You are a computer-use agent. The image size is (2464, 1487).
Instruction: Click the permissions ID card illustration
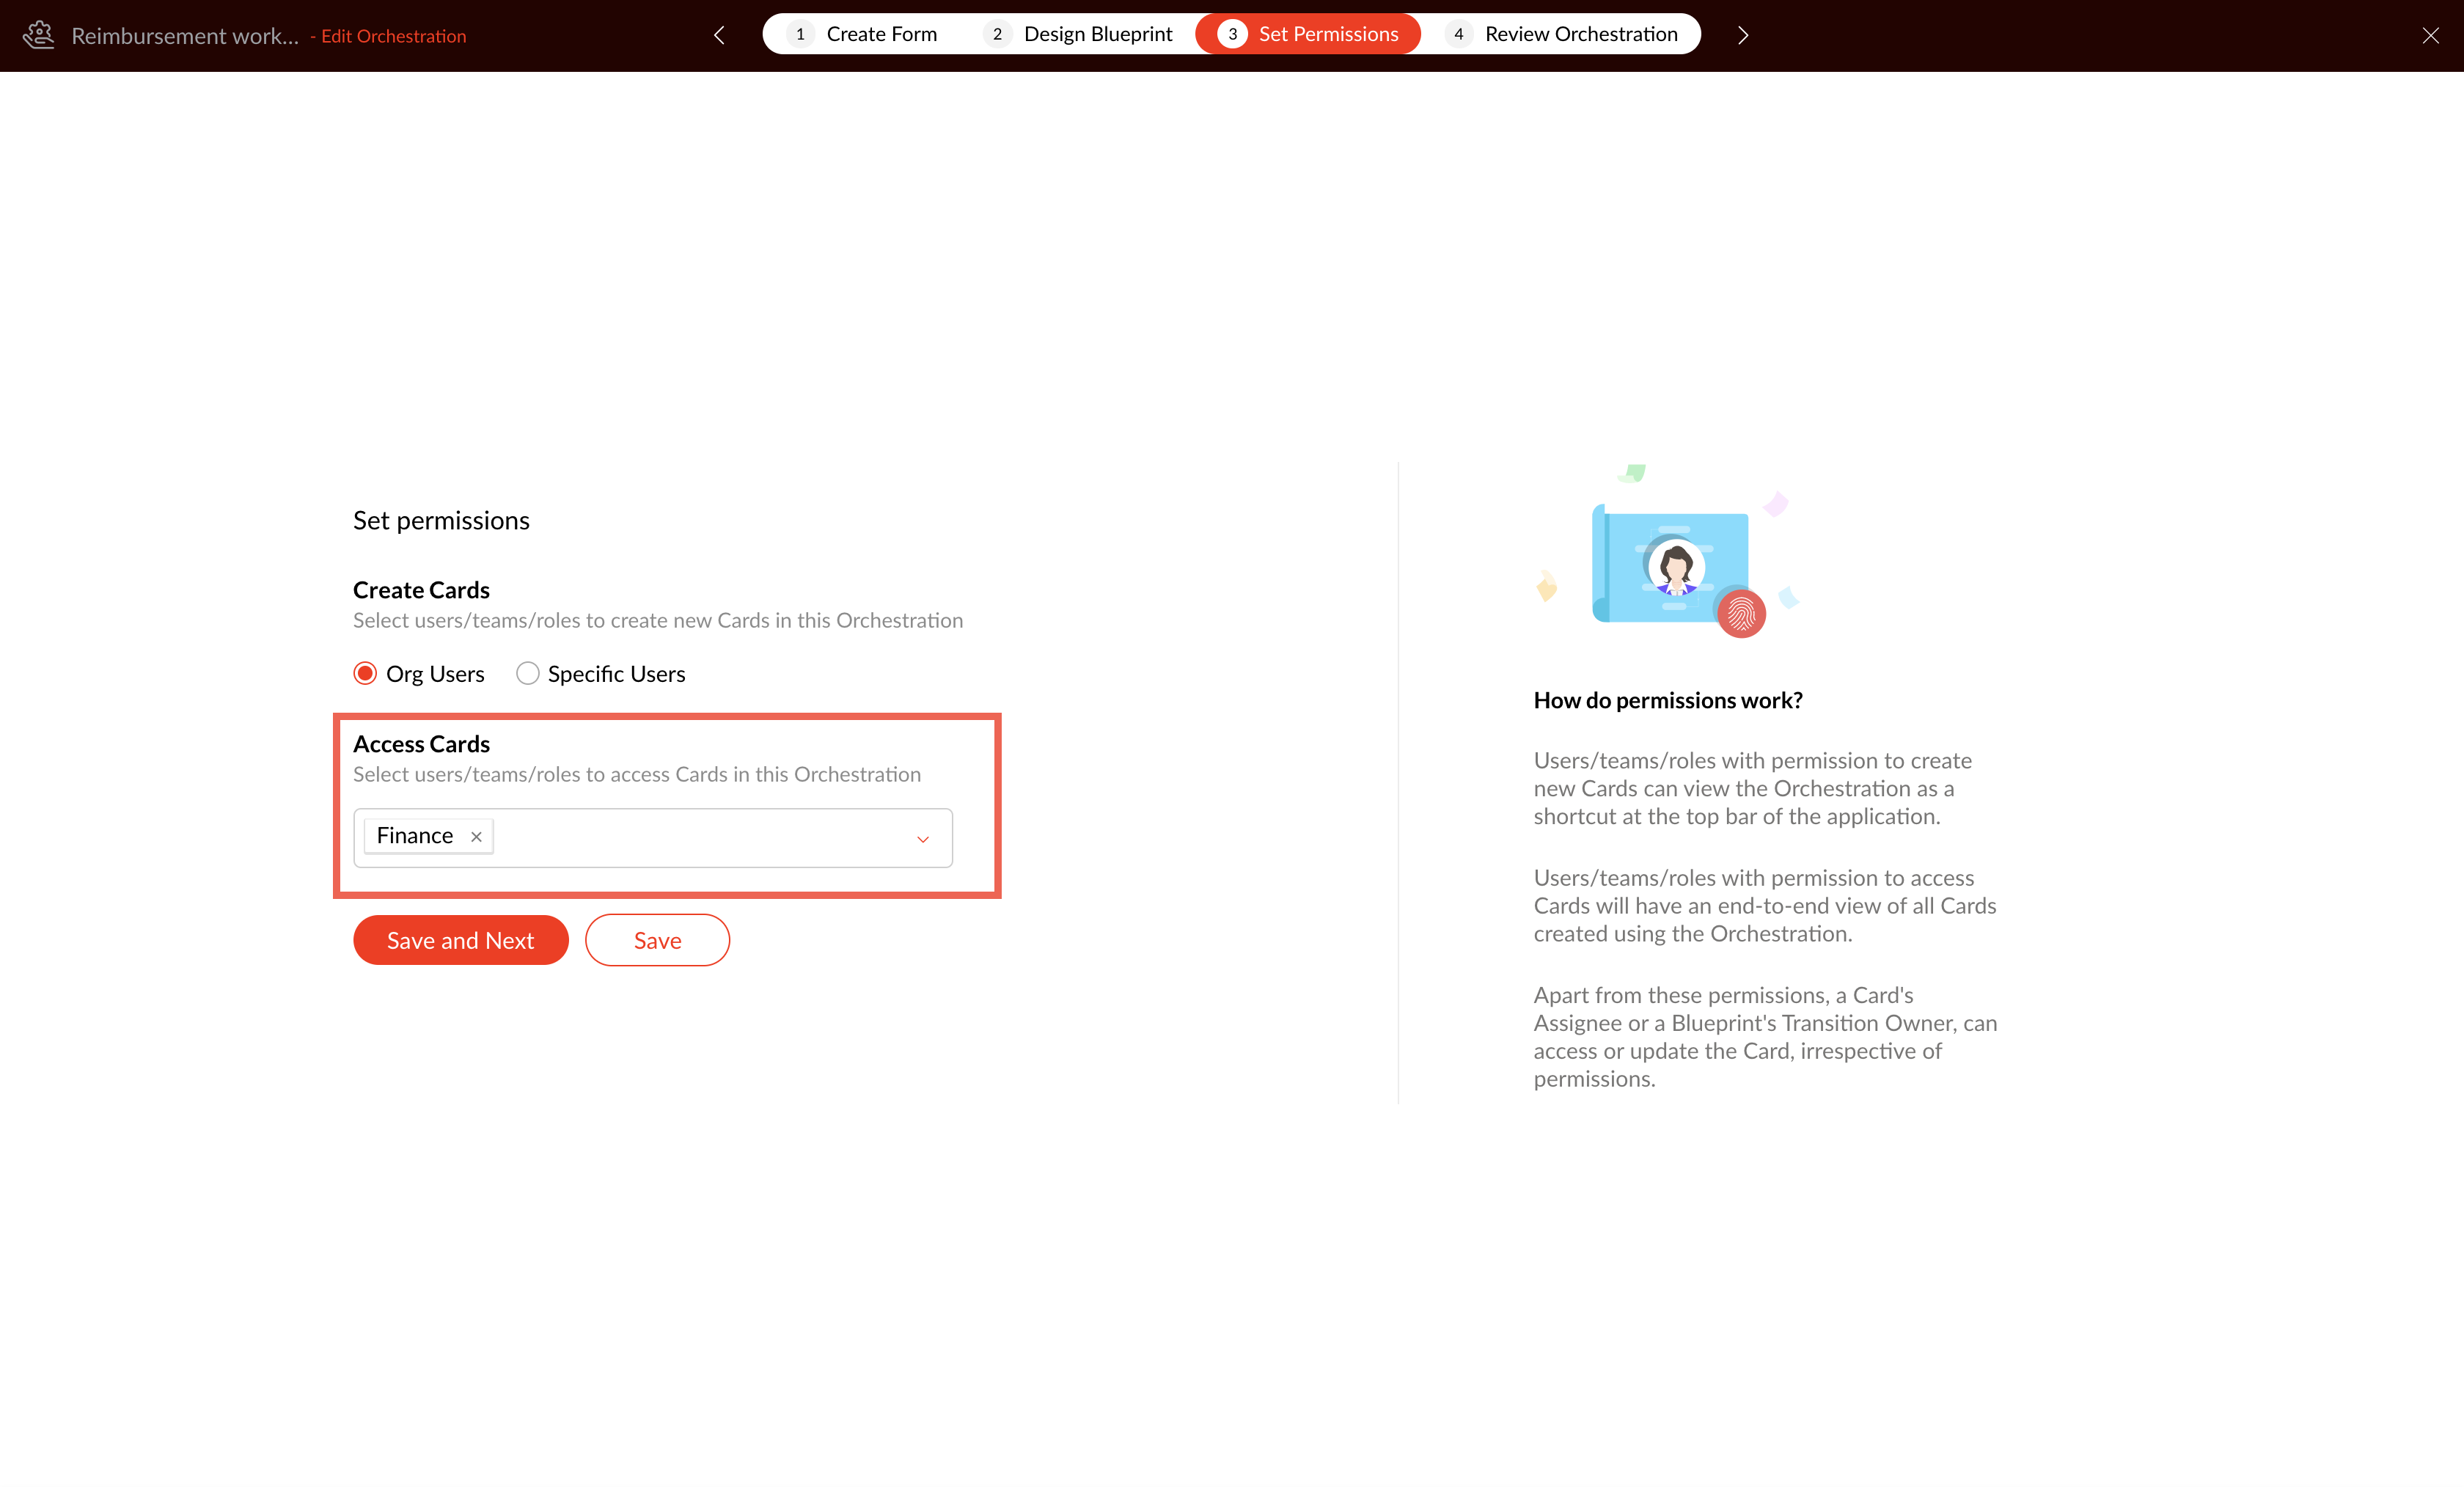point(1670,566)
